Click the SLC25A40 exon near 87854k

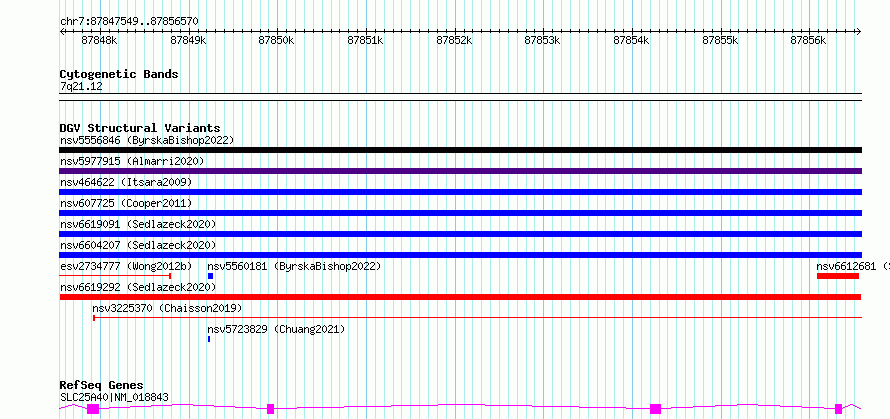click(656, 408)
